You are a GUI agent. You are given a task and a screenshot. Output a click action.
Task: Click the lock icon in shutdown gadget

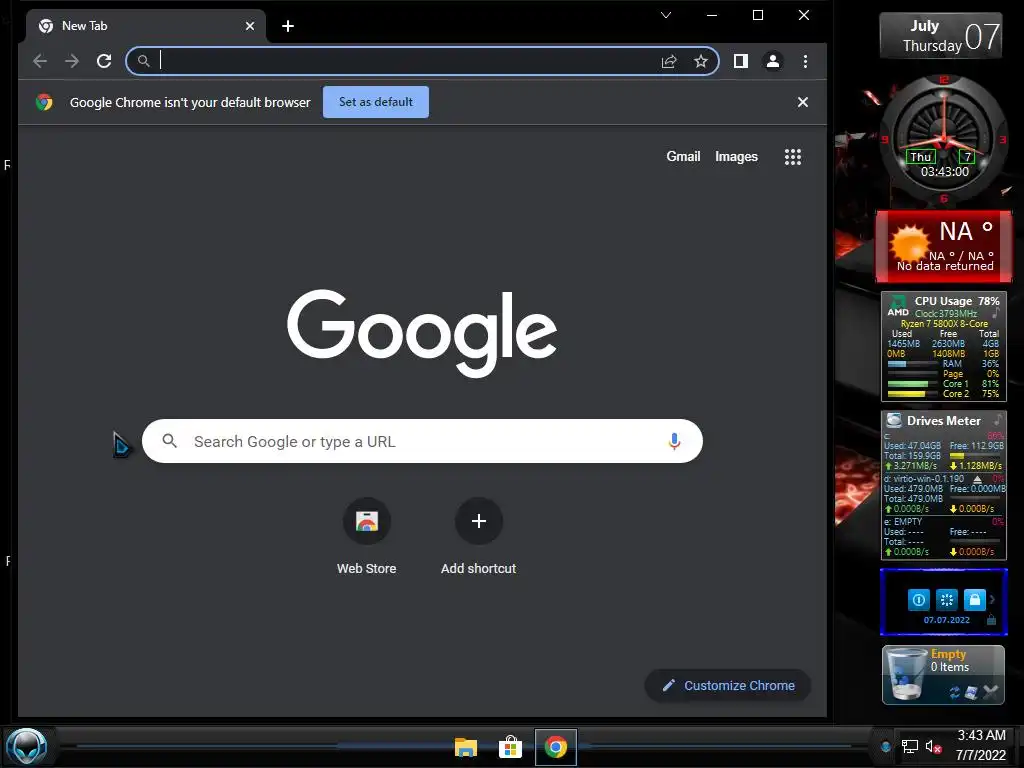pyautogui.click(x=974, y=600)
